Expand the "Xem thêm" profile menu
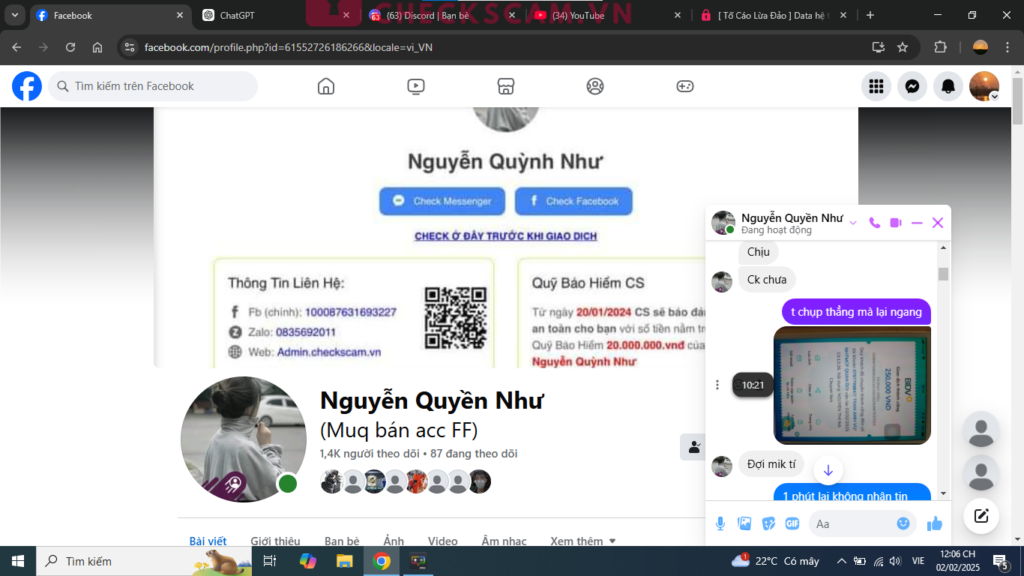 tap(583, 541)
